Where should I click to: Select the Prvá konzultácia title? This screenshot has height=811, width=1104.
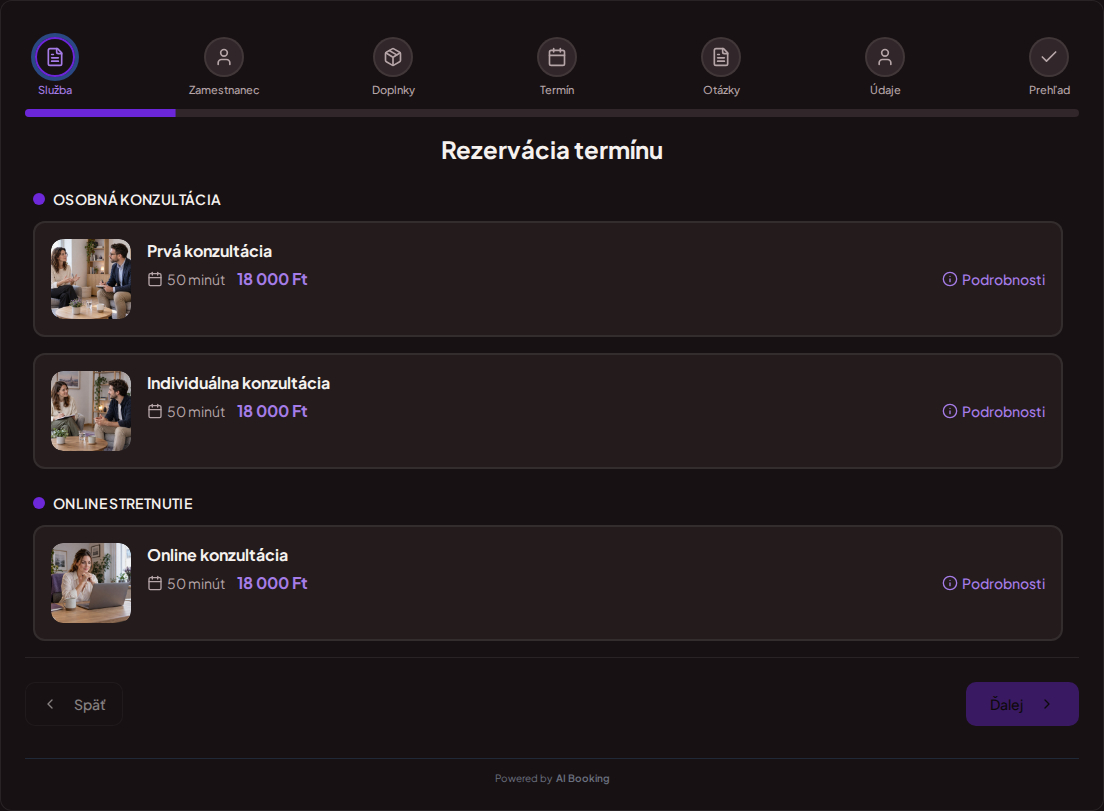(x=209, y=251)
